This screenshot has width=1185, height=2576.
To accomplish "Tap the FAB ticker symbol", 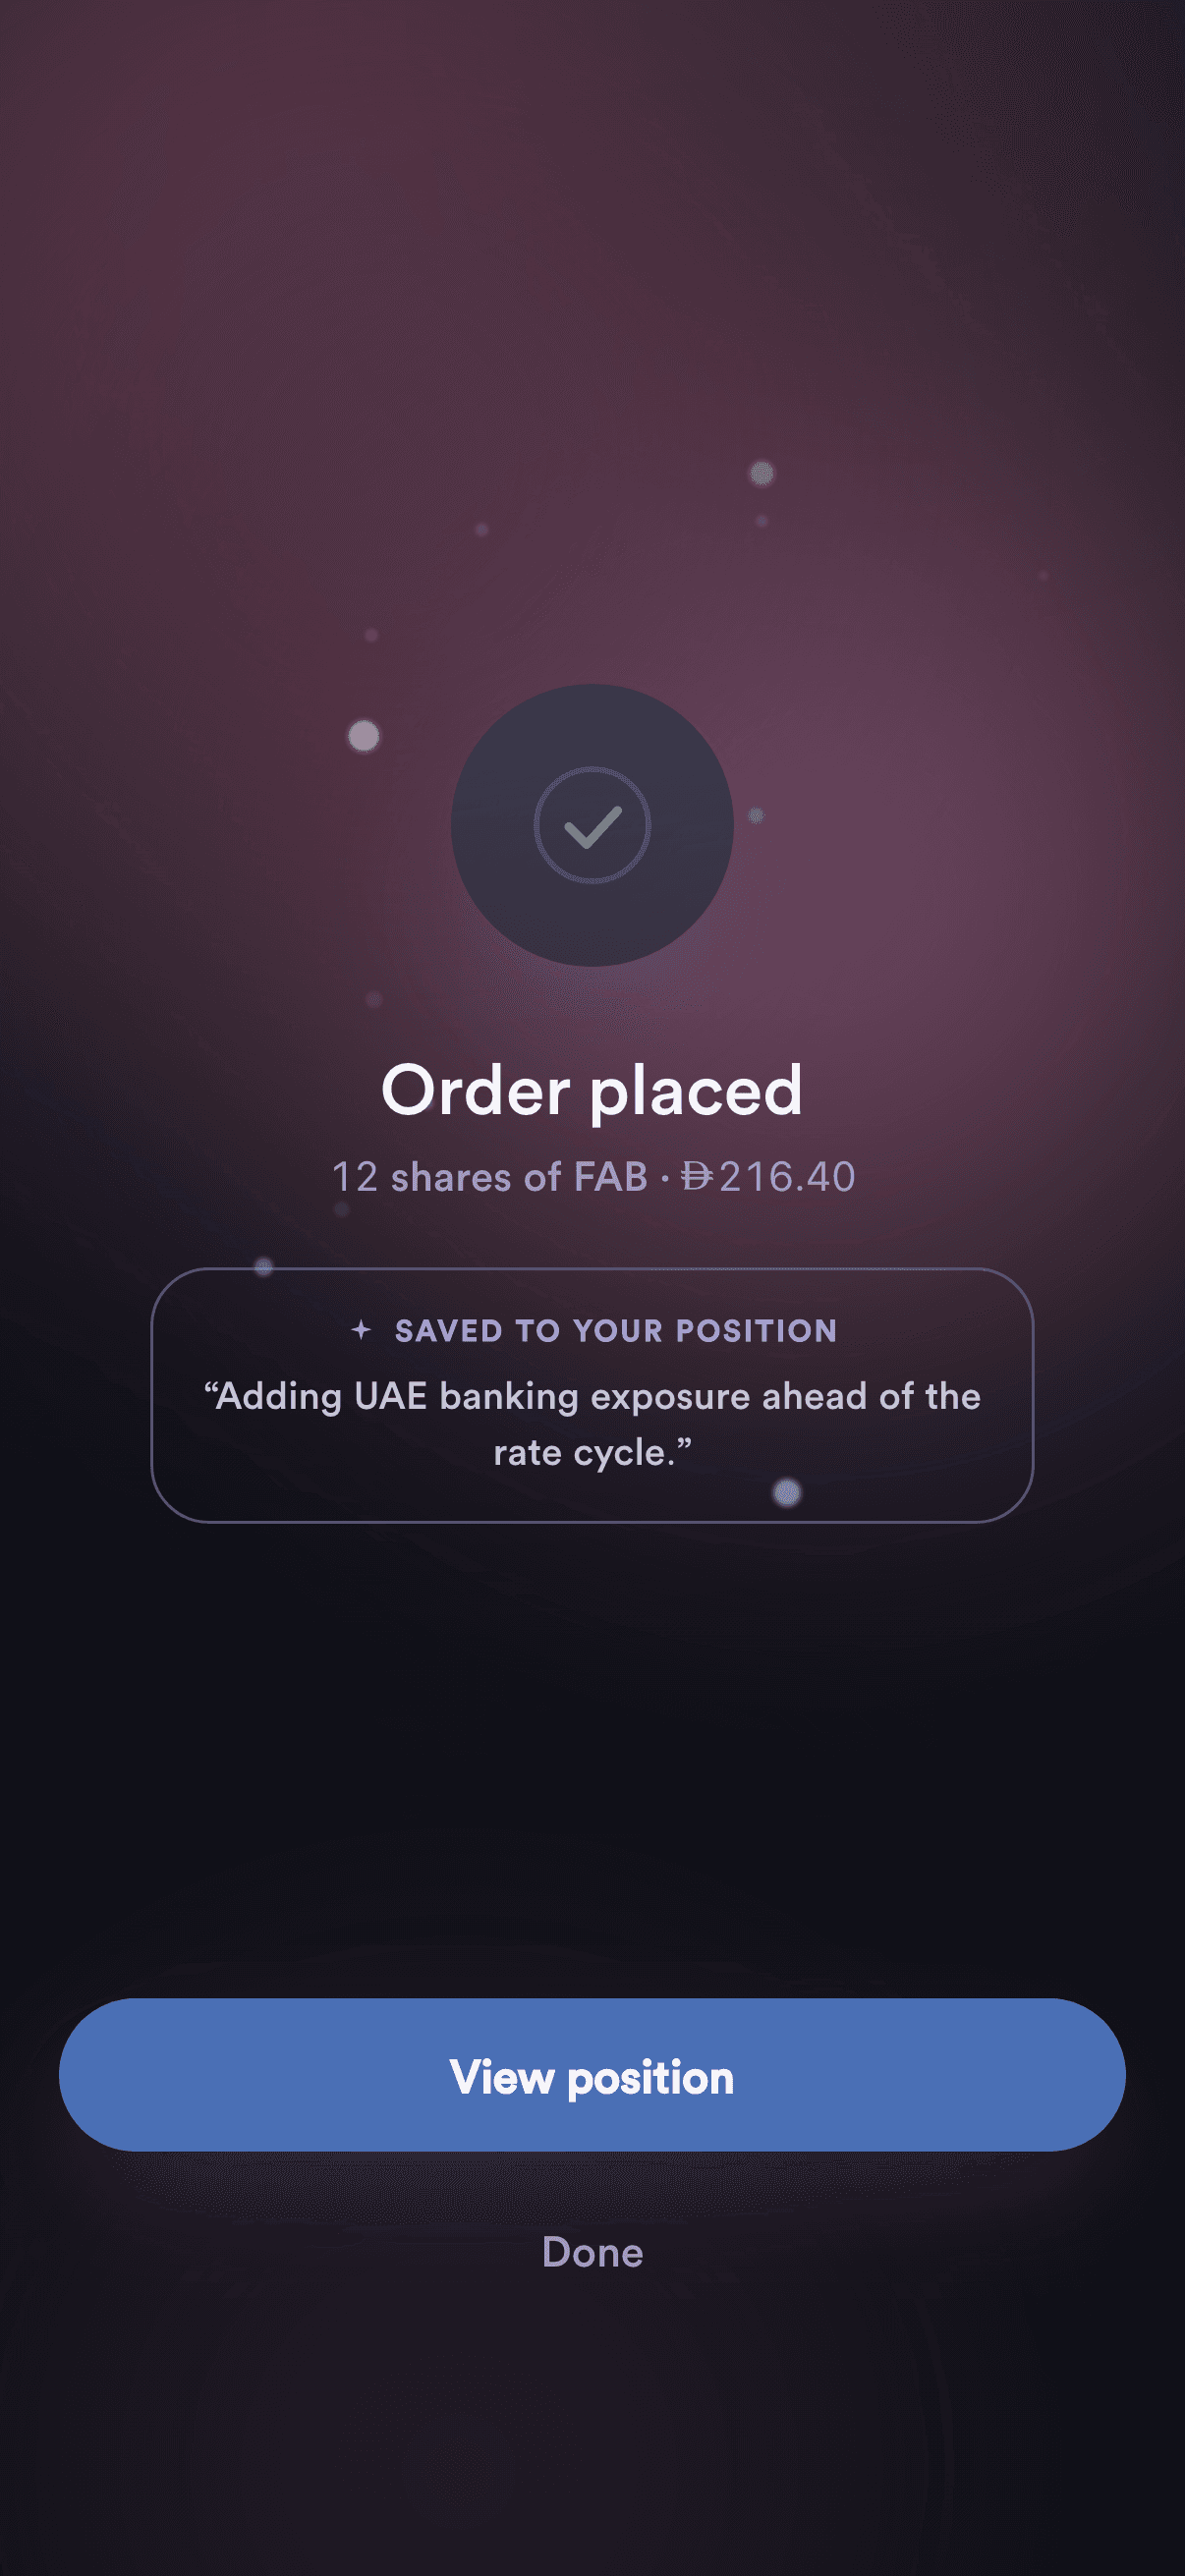I will coord(611,1177).
